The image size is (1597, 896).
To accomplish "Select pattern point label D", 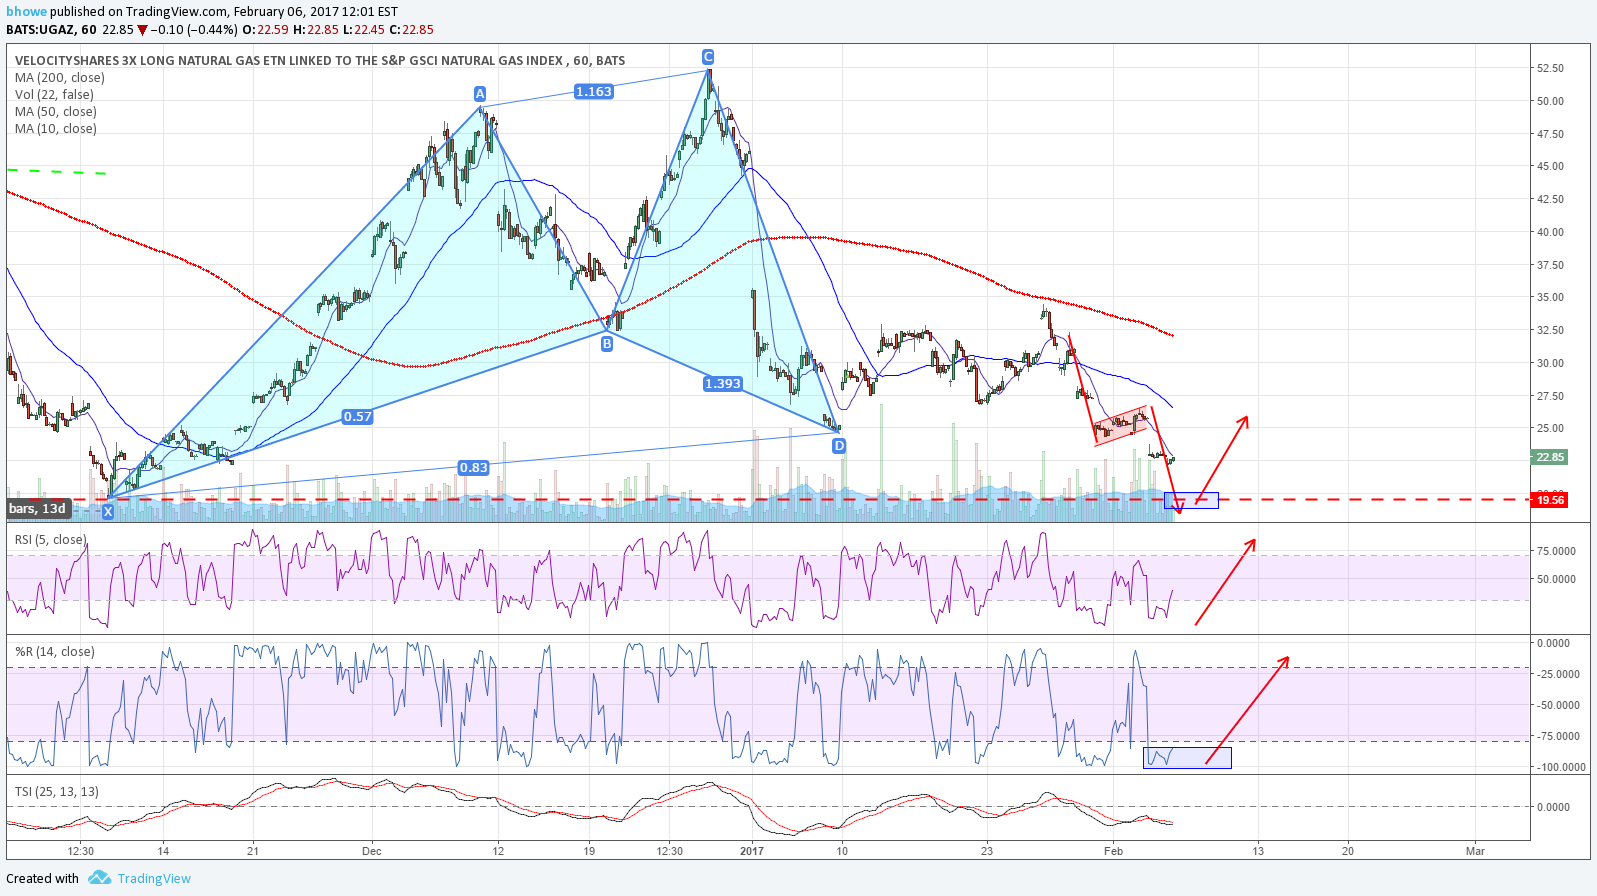I will tap(839, 446).
